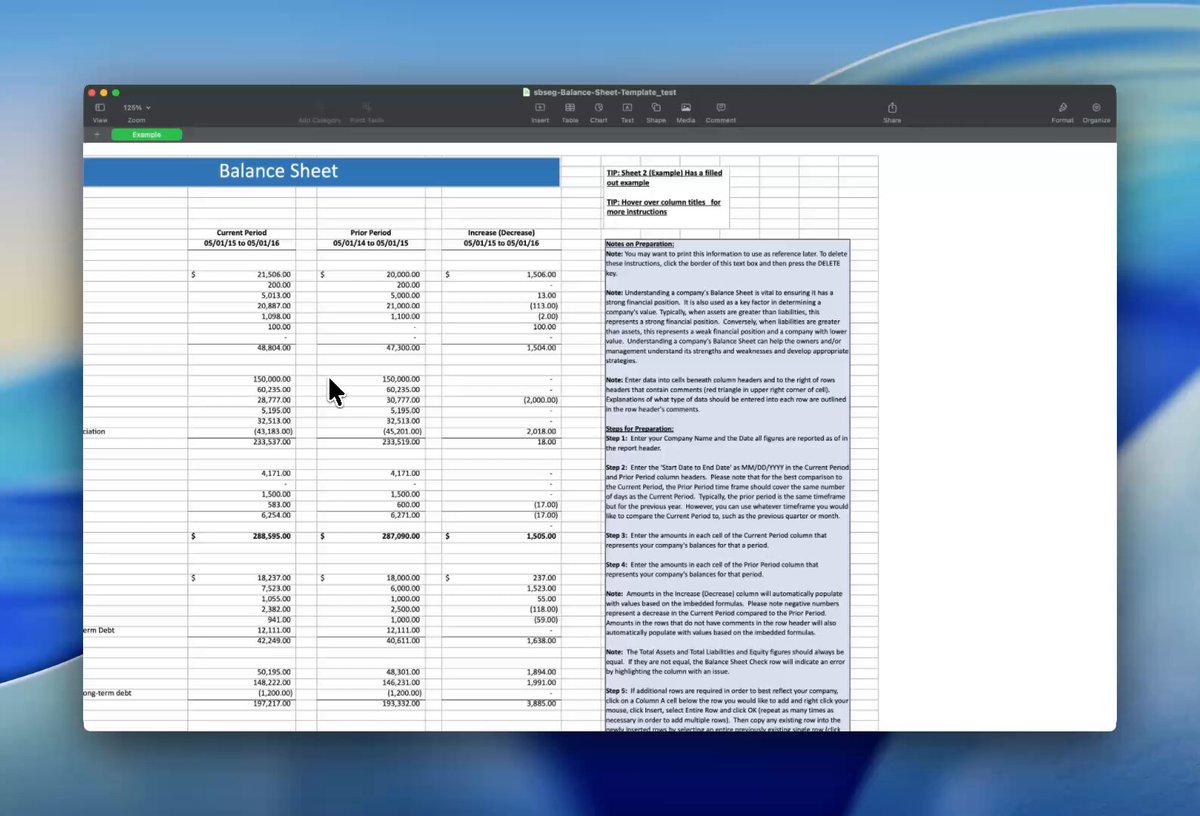Click the document file icon in title
Screen dimensions: 1200x816
point(526,92)
